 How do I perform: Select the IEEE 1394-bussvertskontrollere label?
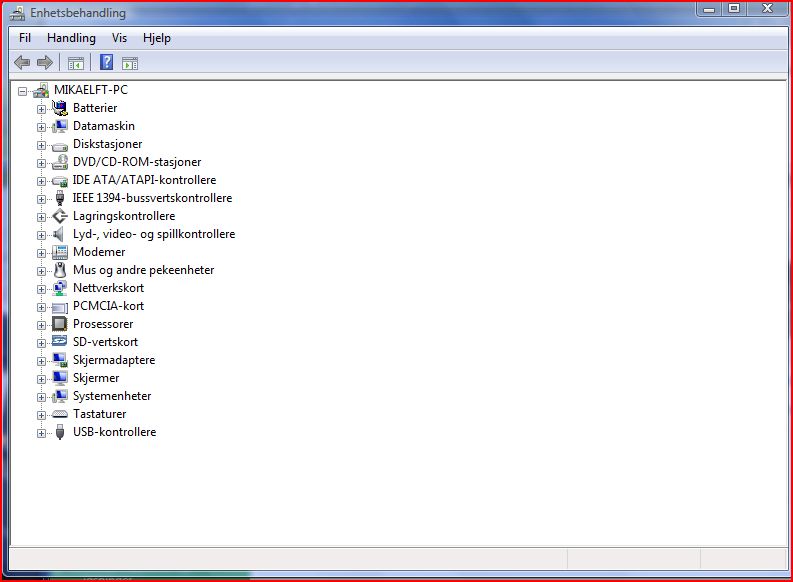pyautogui.click(x=152, y=198)
